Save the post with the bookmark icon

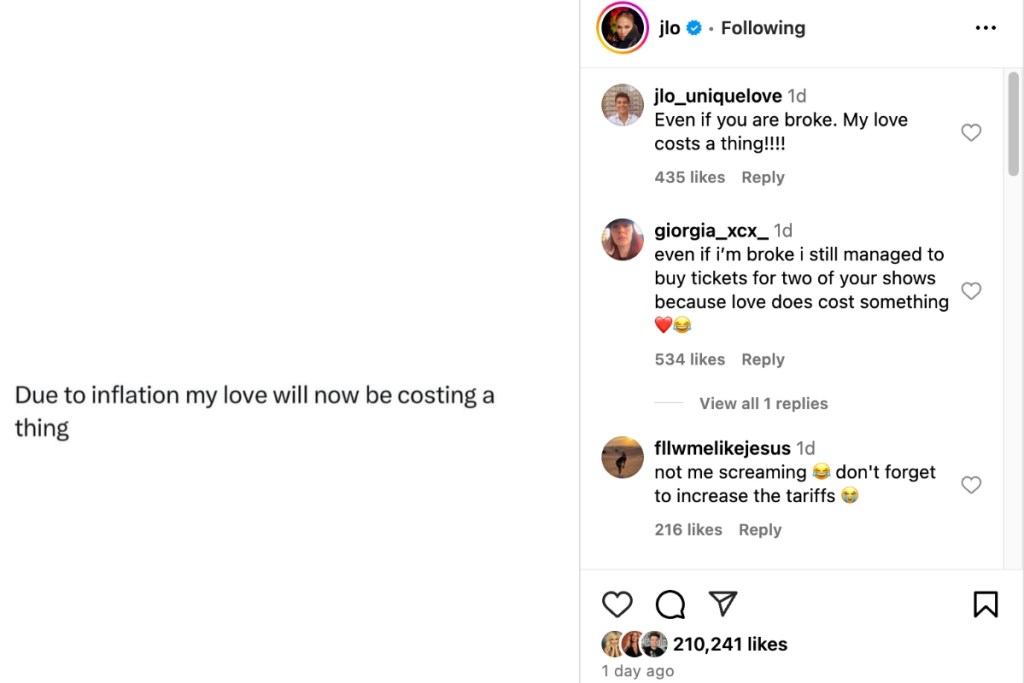tap(985, 604)
